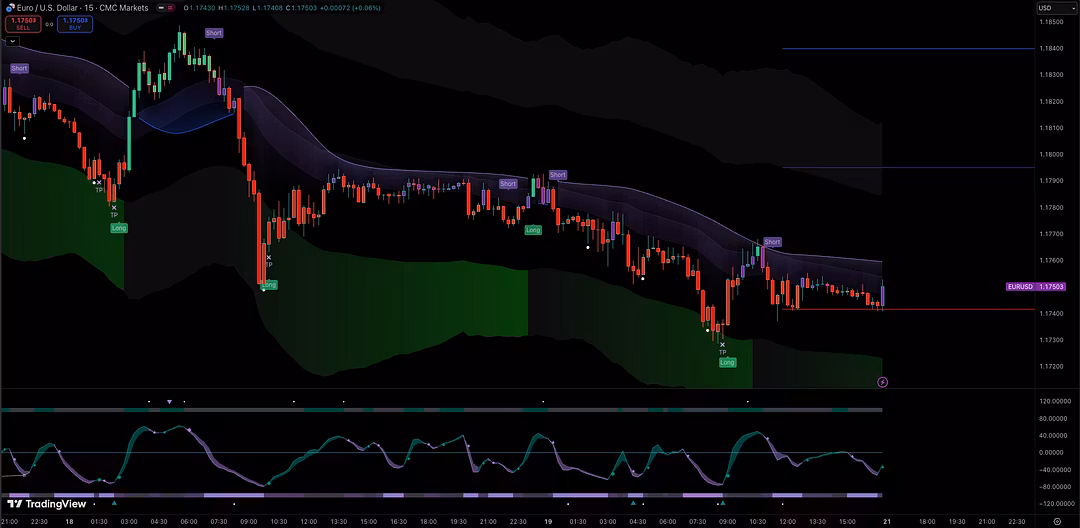Click the leftmost green Long signal label
The height and width of the screenshot is (528, 1080).
pos(119,228)
